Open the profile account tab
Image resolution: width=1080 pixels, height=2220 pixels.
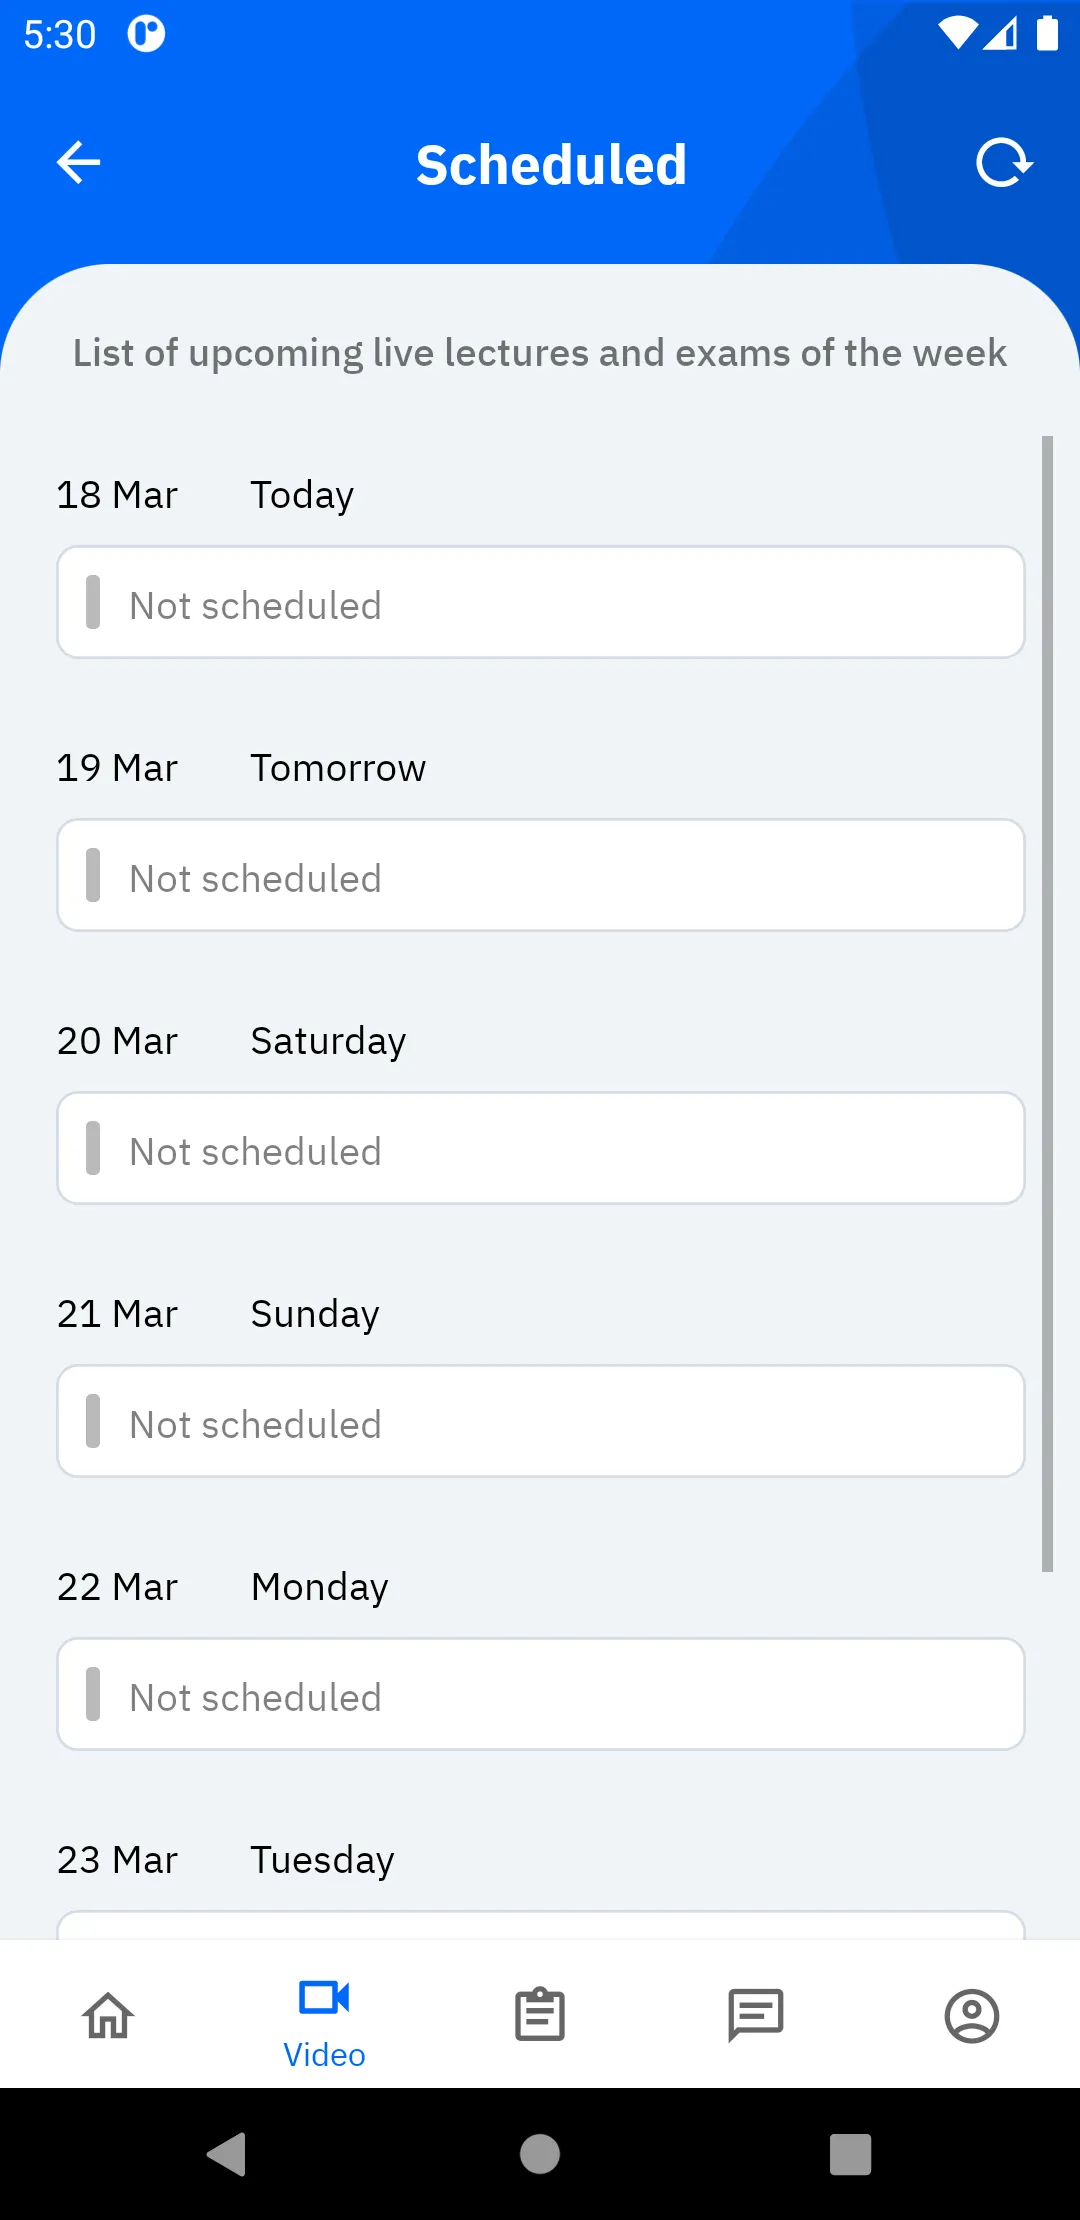972,2015
